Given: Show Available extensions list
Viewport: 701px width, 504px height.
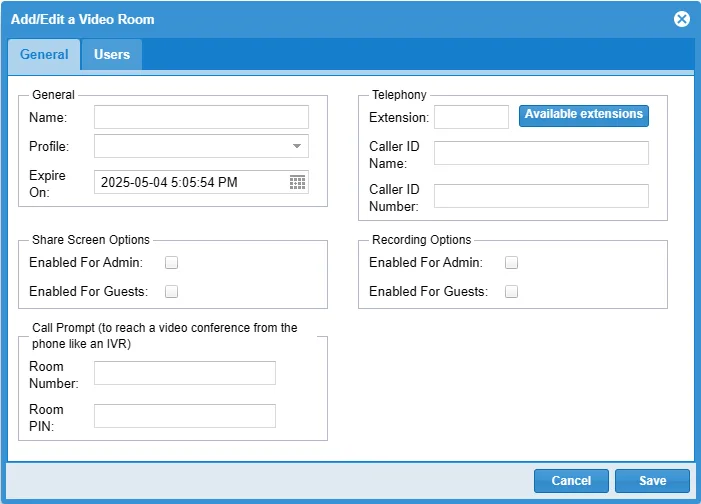Looking at the screenshot, I should click(583, 116).
